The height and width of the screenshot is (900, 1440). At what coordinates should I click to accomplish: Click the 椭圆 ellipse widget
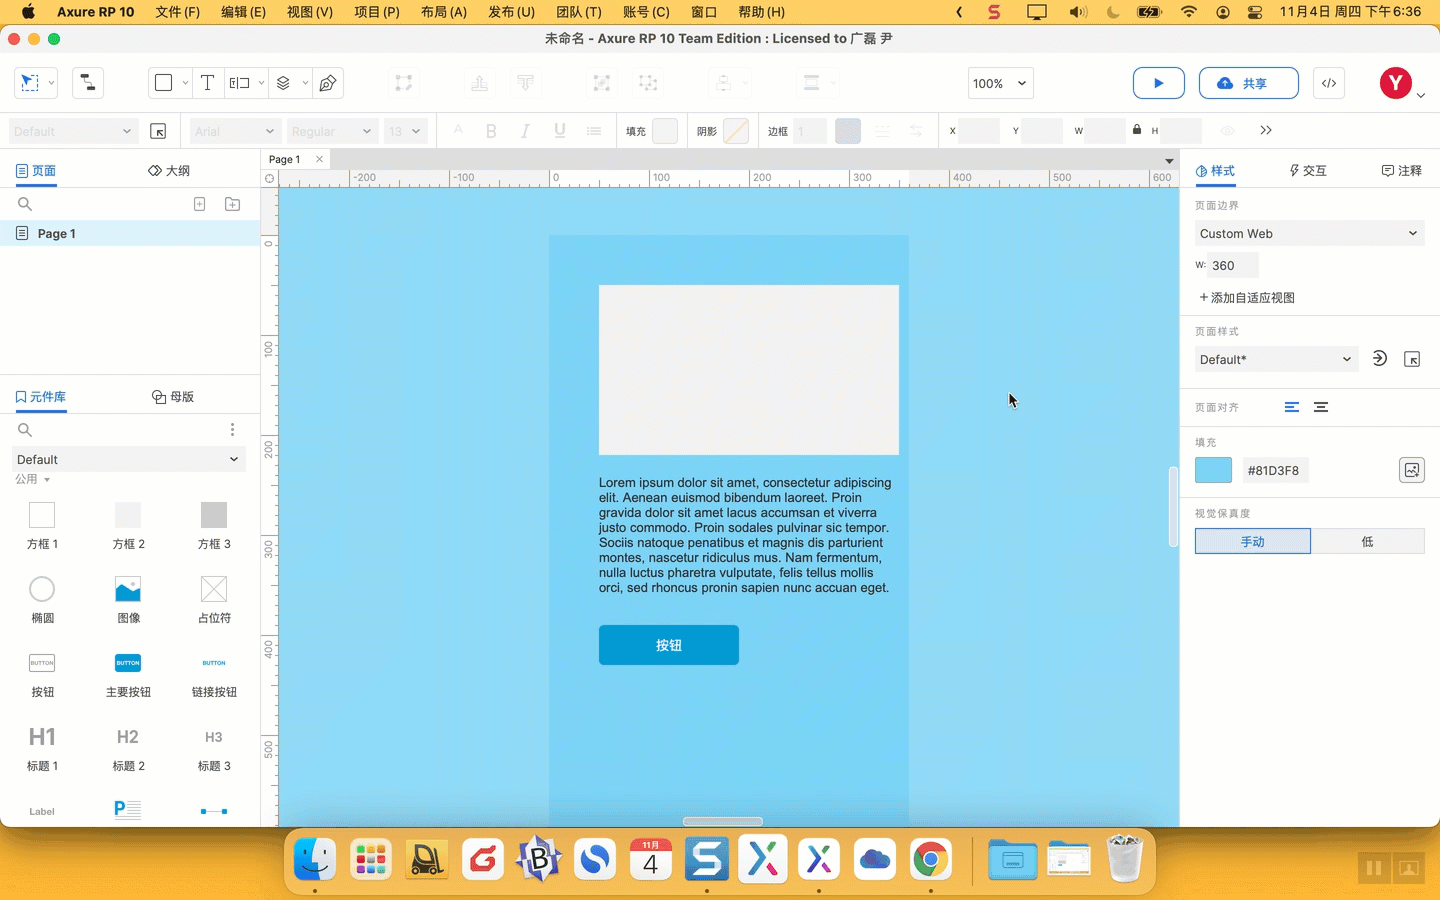click(x=42, y=600)
